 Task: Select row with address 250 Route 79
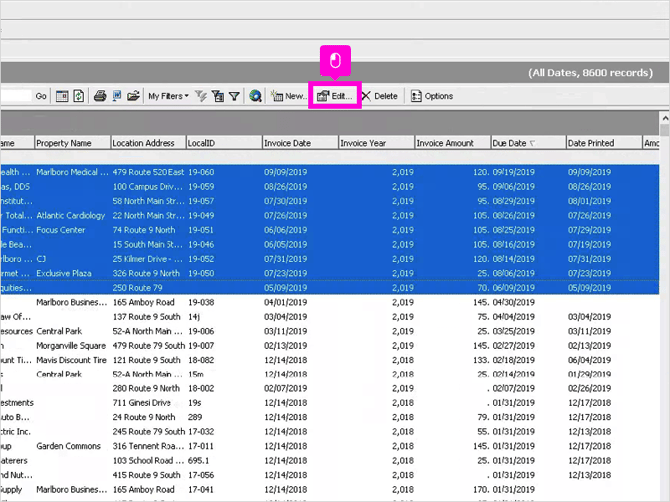[x=329, y=288]
